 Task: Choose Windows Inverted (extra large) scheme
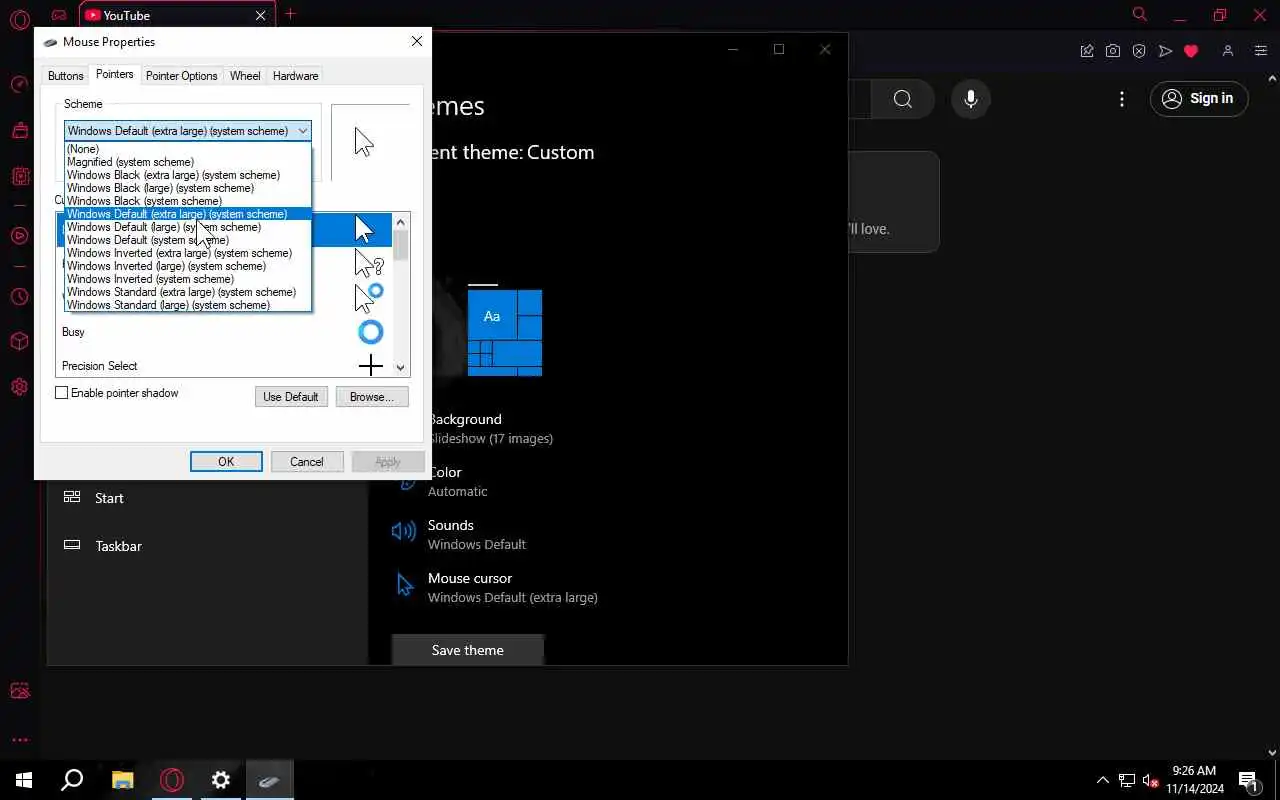(x=188, y=253)
